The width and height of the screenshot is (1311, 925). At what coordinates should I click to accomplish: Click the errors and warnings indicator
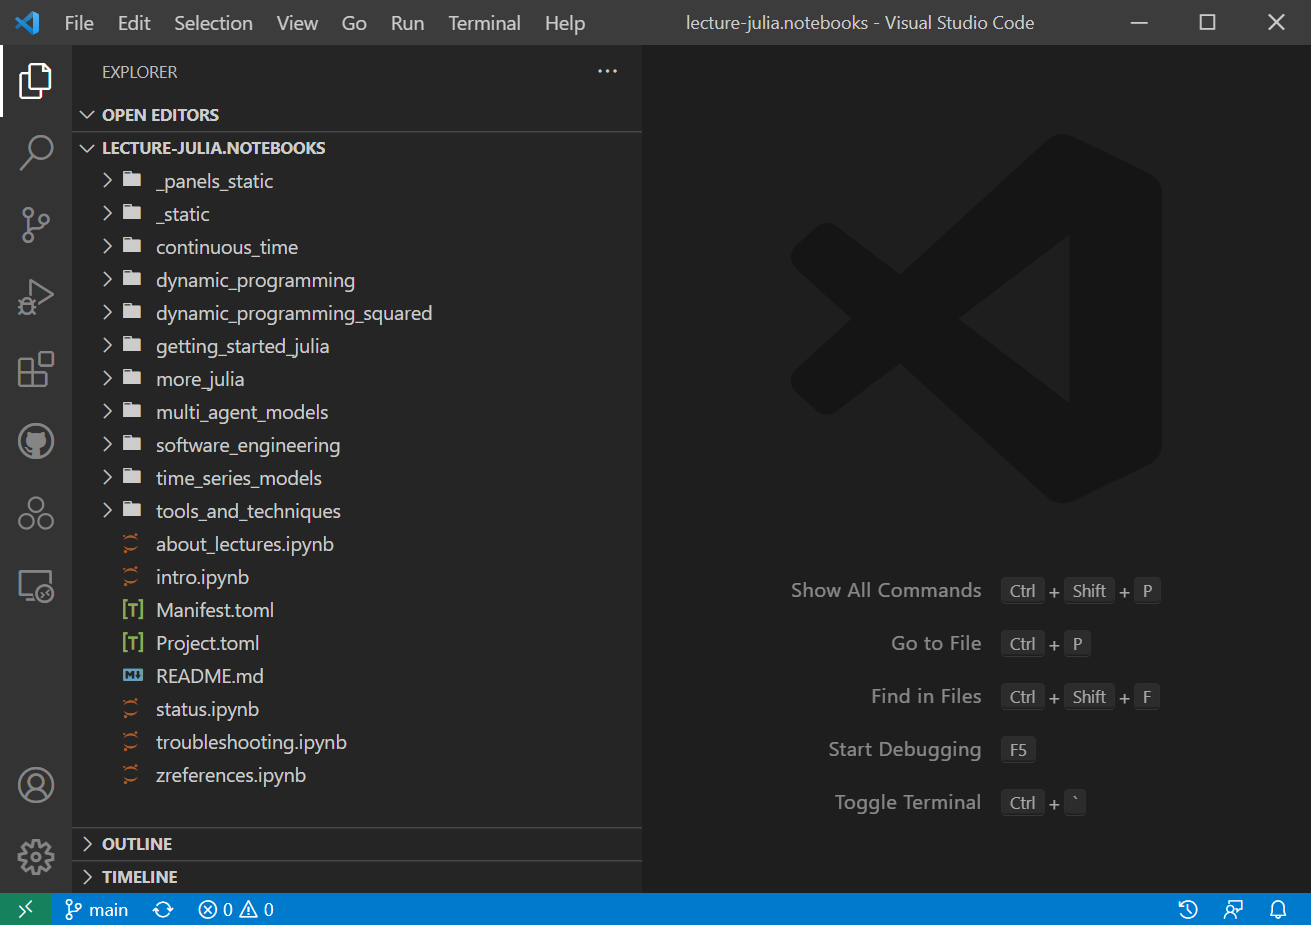236,909
